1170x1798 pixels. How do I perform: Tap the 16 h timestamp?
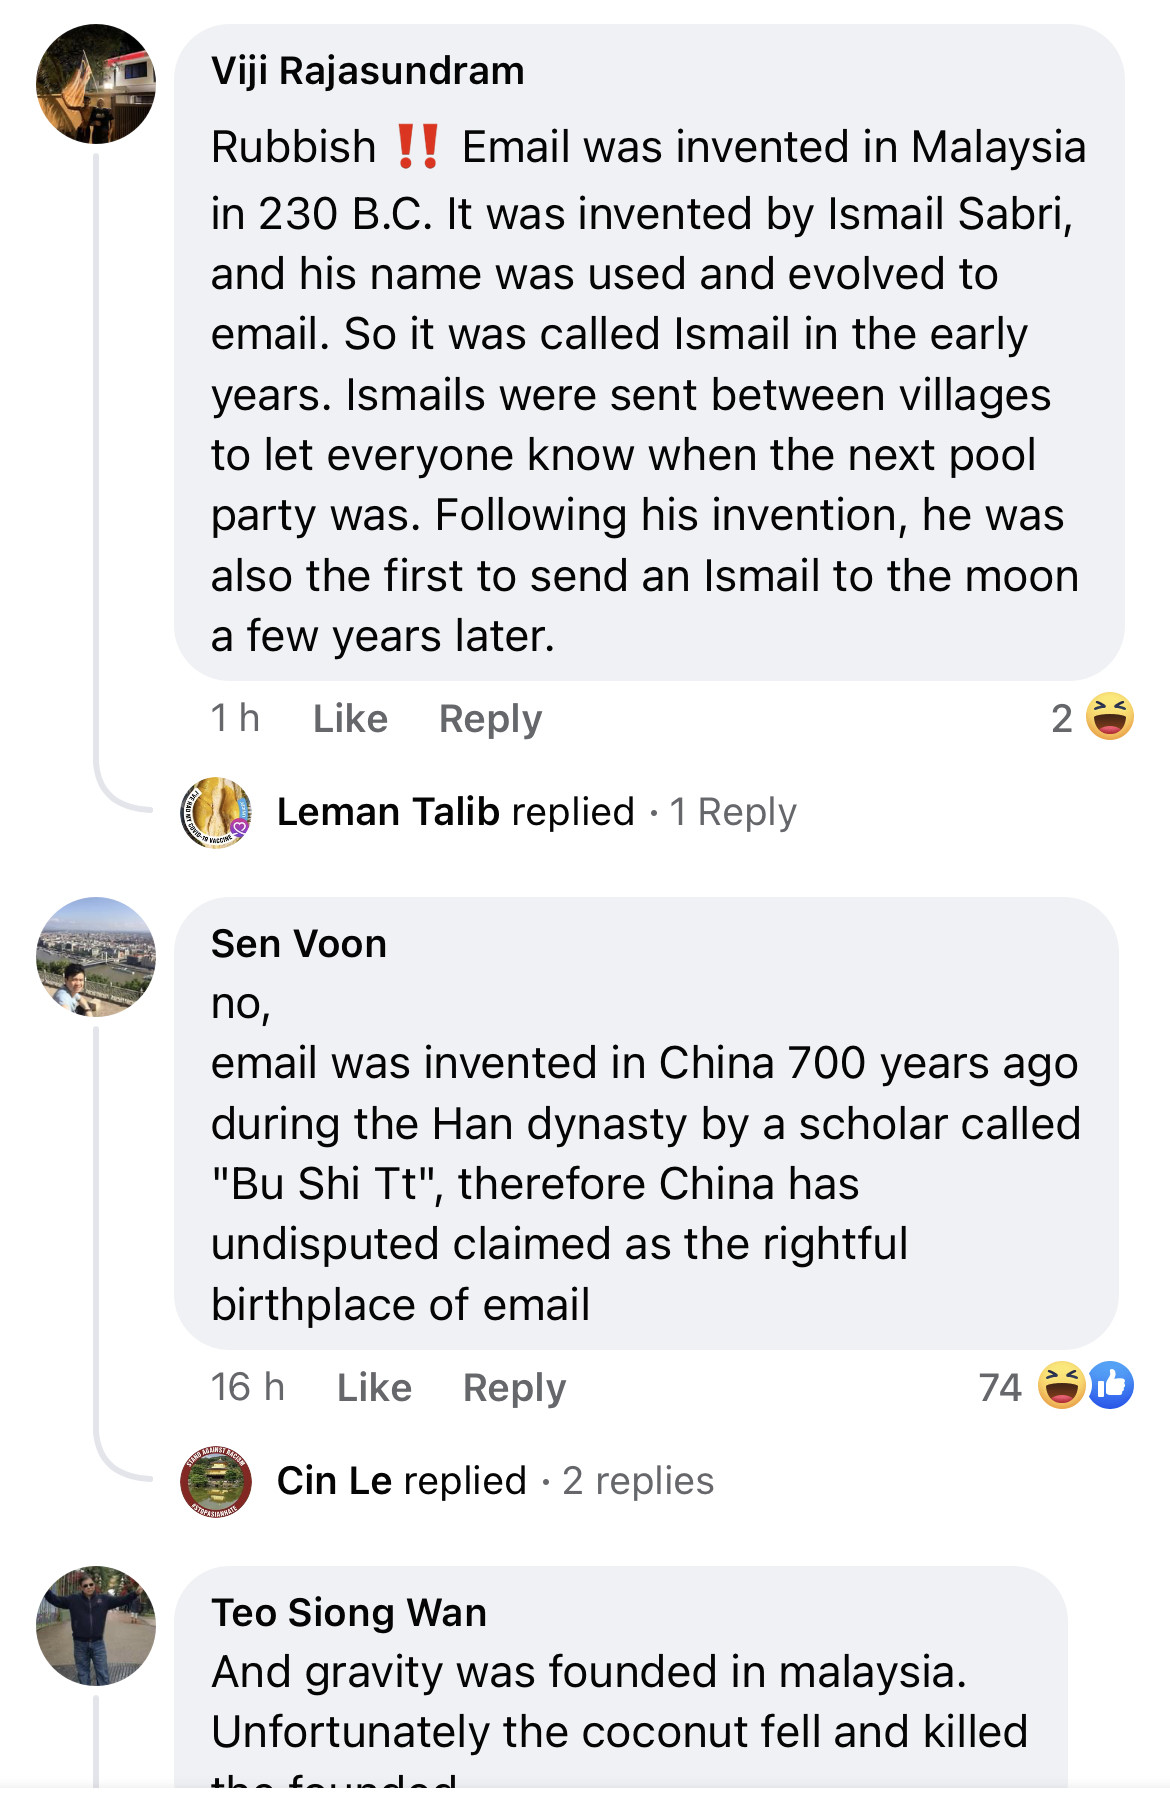click(247, 1387)
